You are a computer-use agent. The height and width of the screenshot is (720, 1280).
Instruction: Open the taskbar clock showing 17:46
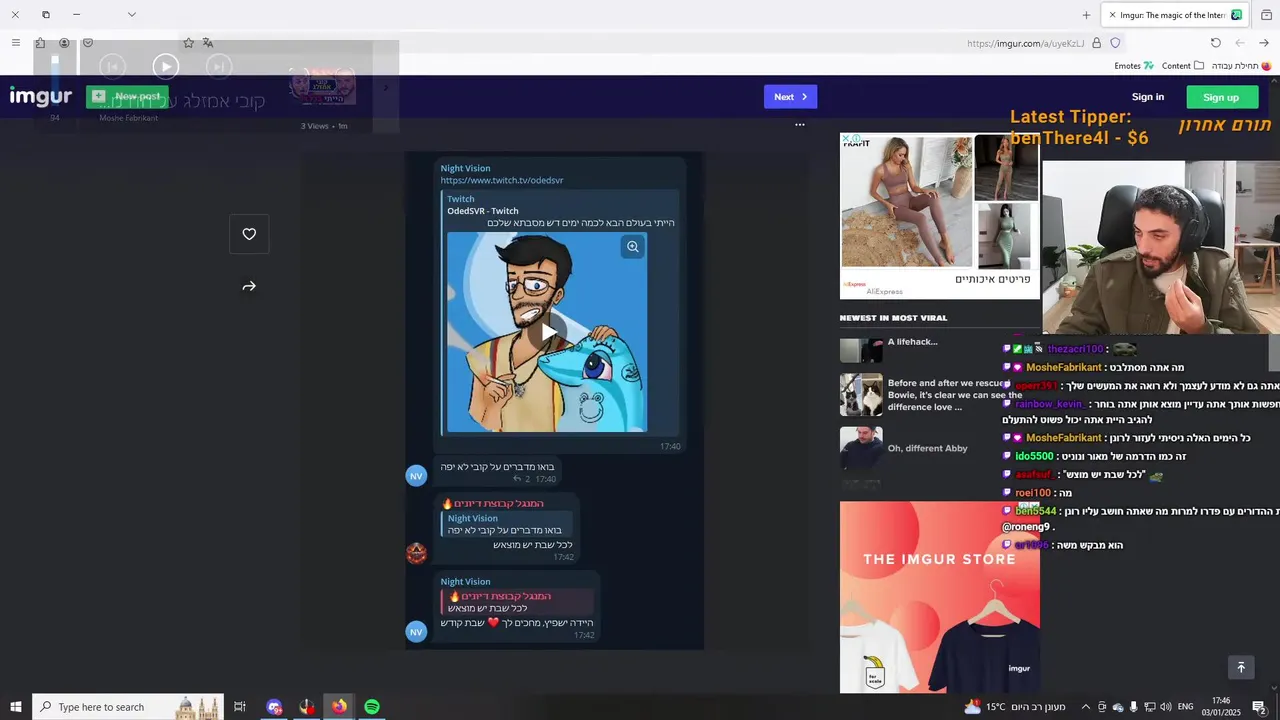pos(1221,707)
